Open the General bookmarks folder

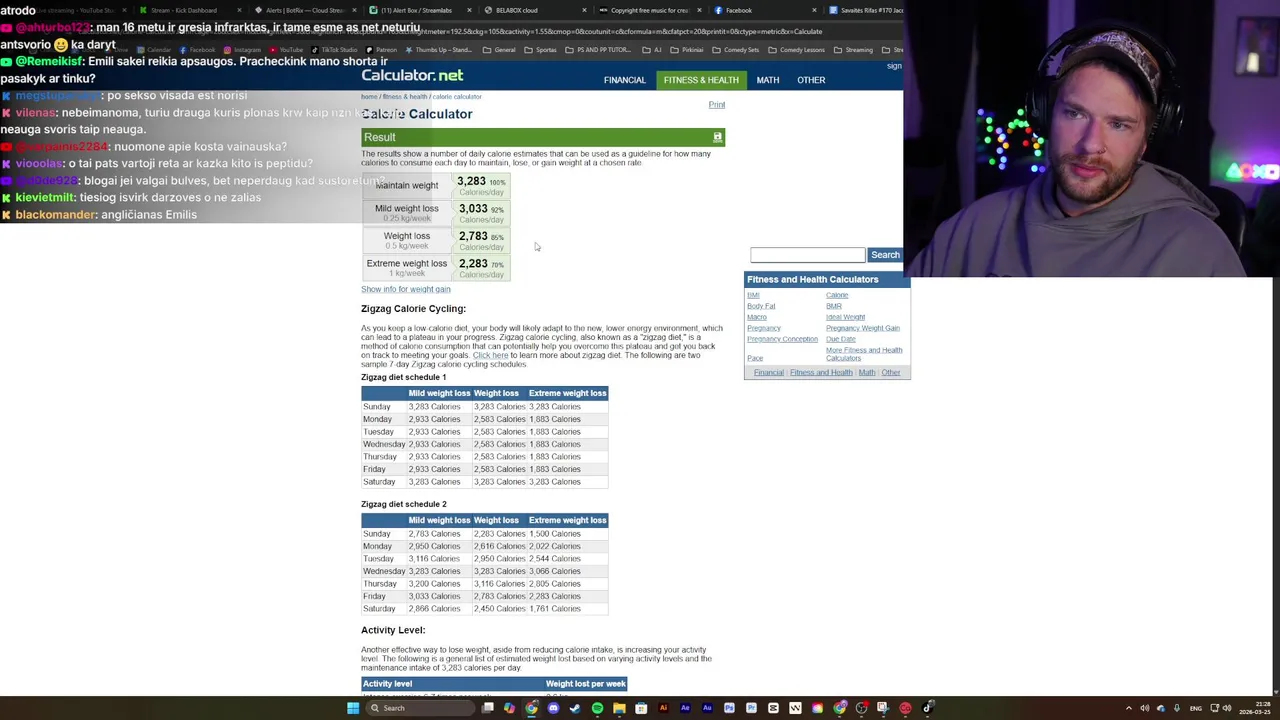499,50
